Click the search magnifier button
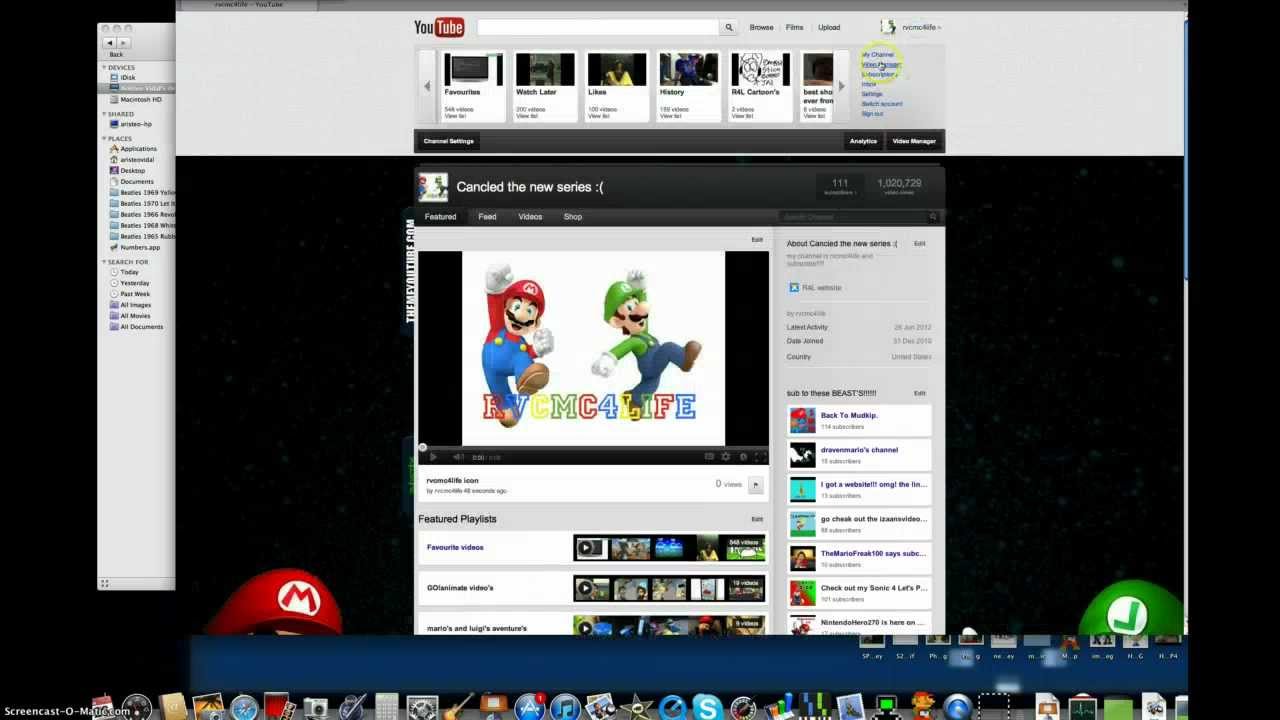Screen dimensions: 1280x720 pyautogui.click(x=729, y=27)
